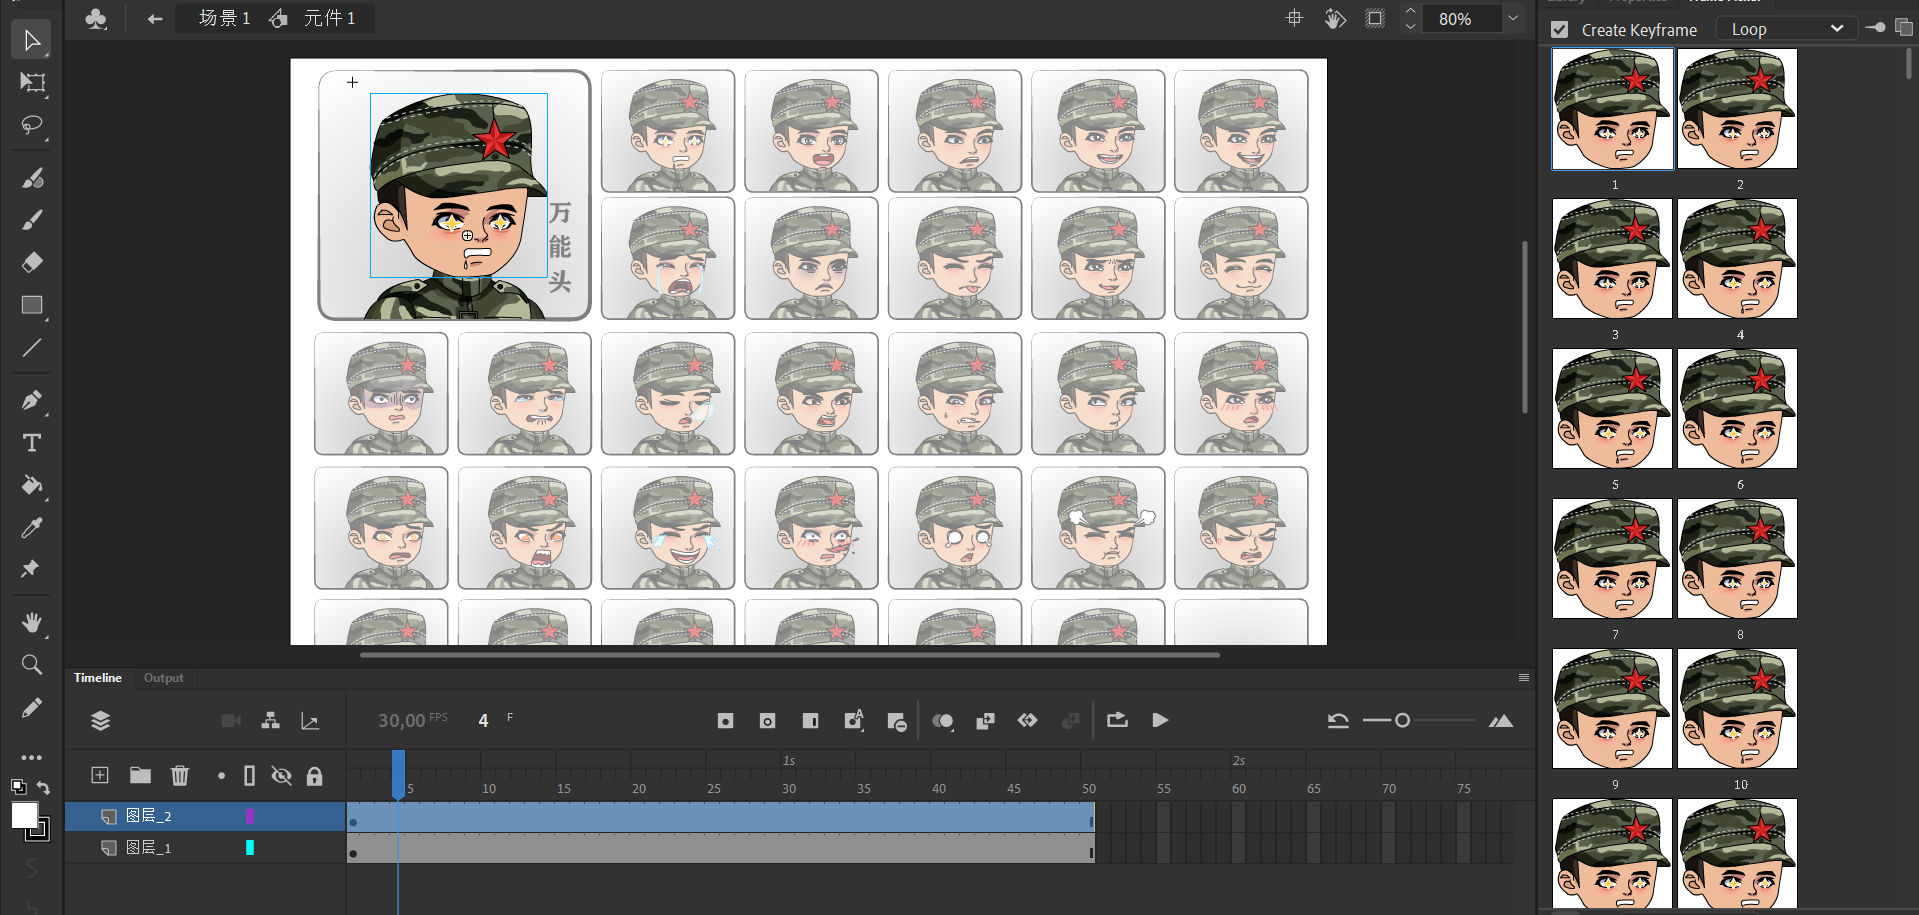Delete the selected layer with trash icon

click(180, 775)
